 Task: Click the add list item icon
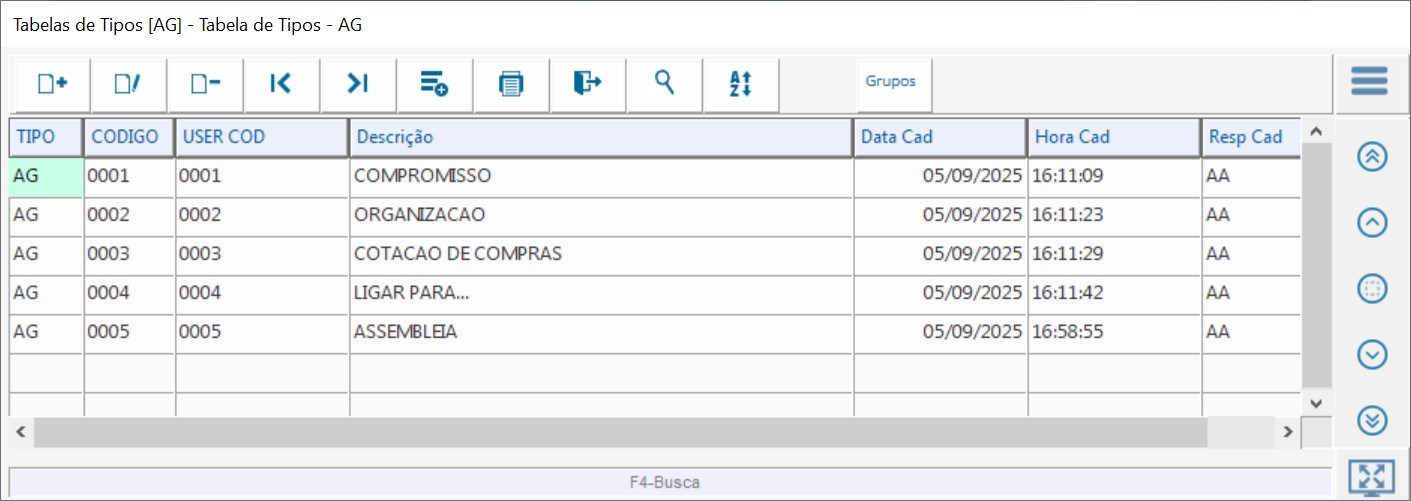pos(434,84)
